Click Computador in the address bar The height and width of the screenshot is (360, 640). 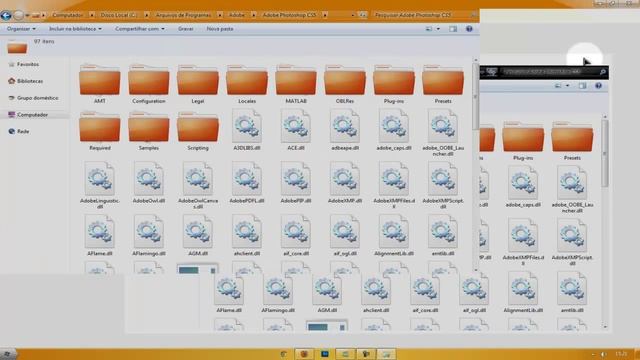click(68, 15)
